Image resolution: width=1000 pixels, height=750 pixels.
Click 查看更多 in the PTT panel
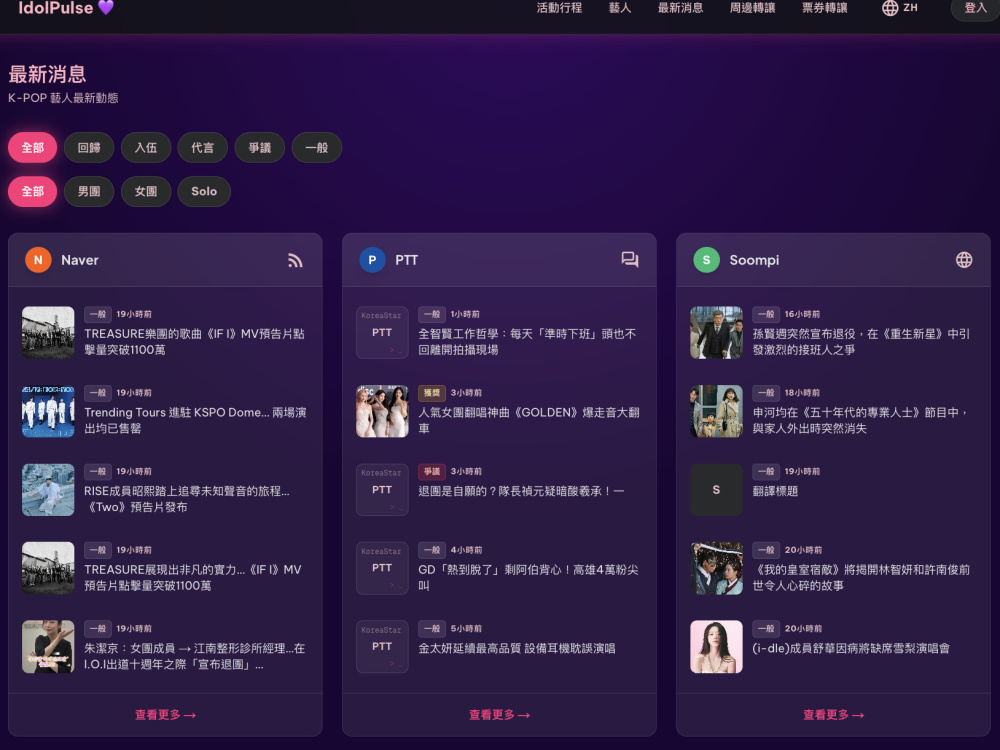pos(499,715)
